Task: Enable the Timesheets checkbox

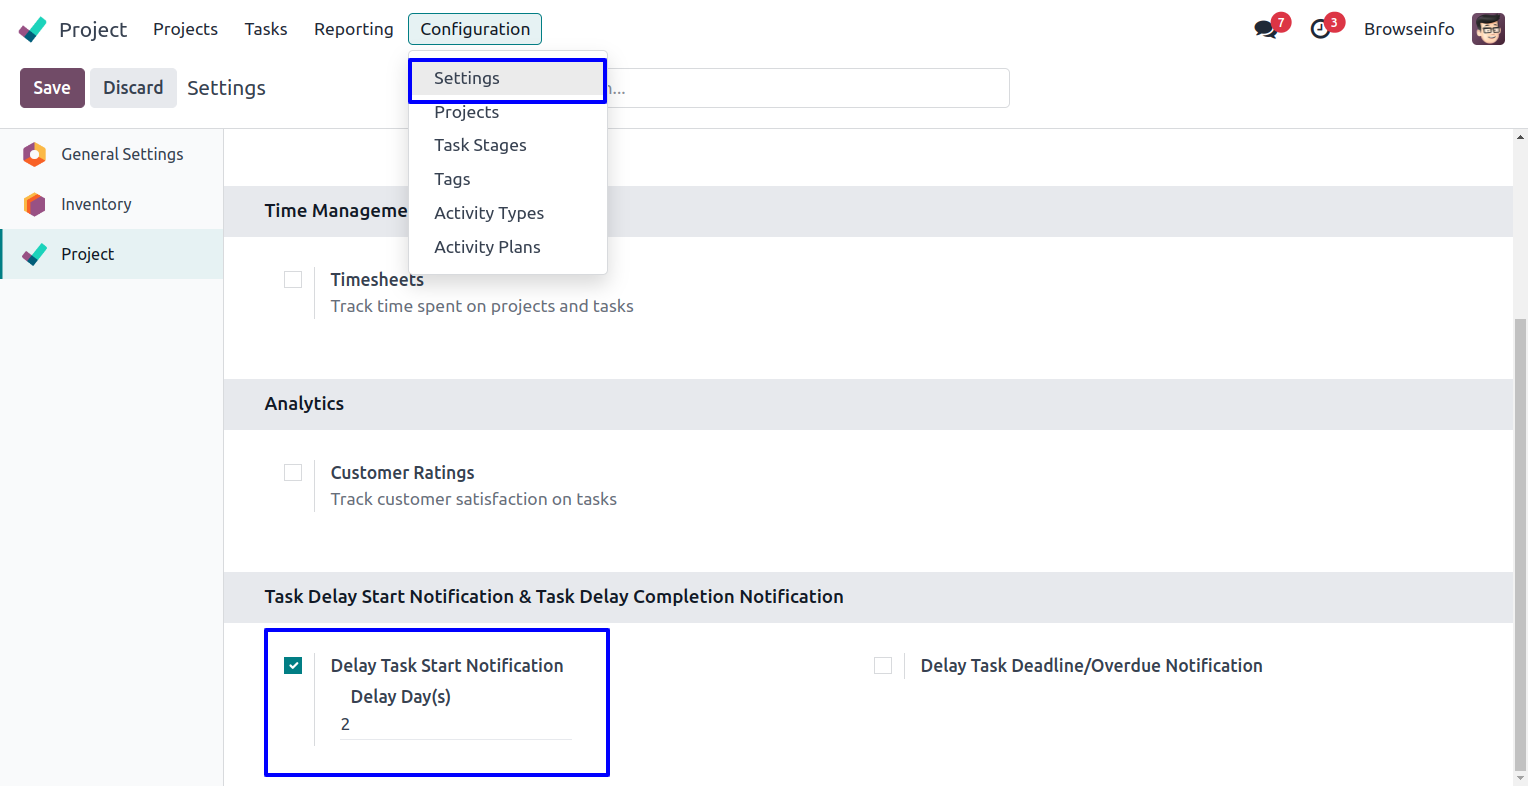Action: point(293,280)
